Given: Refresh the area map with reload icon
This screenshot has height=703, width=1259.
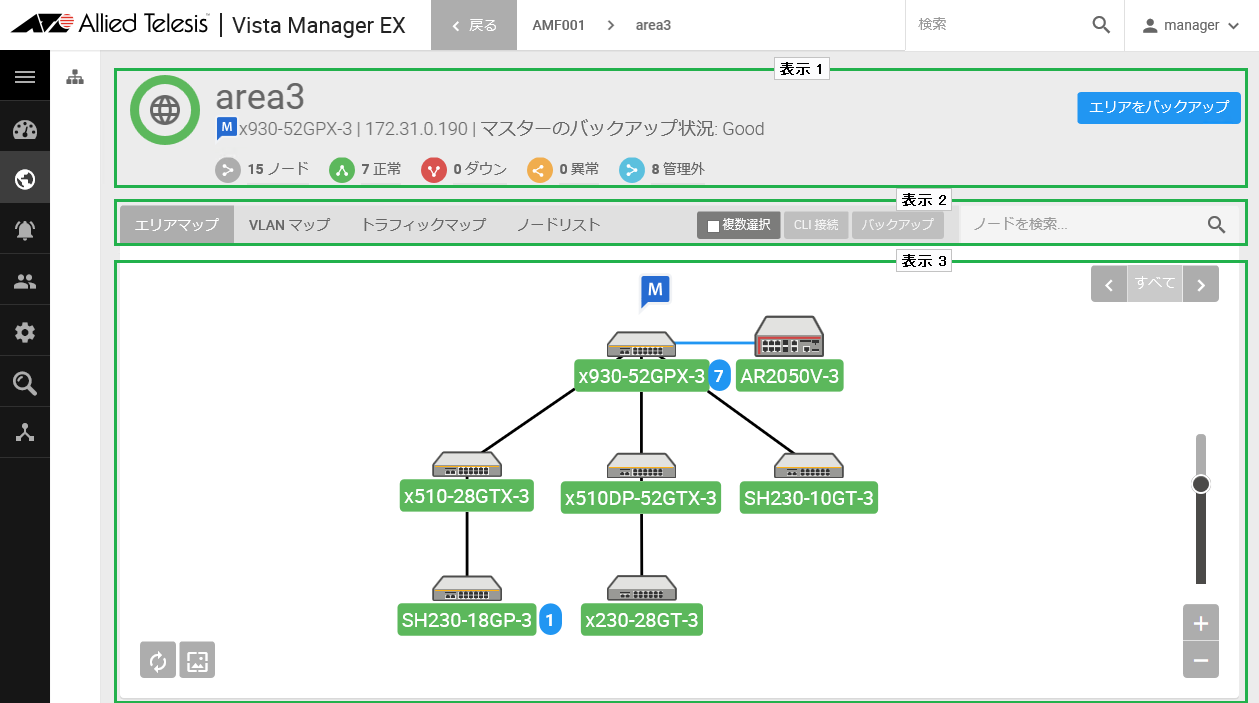Looking at the screenshot, I should click(158, 660).
